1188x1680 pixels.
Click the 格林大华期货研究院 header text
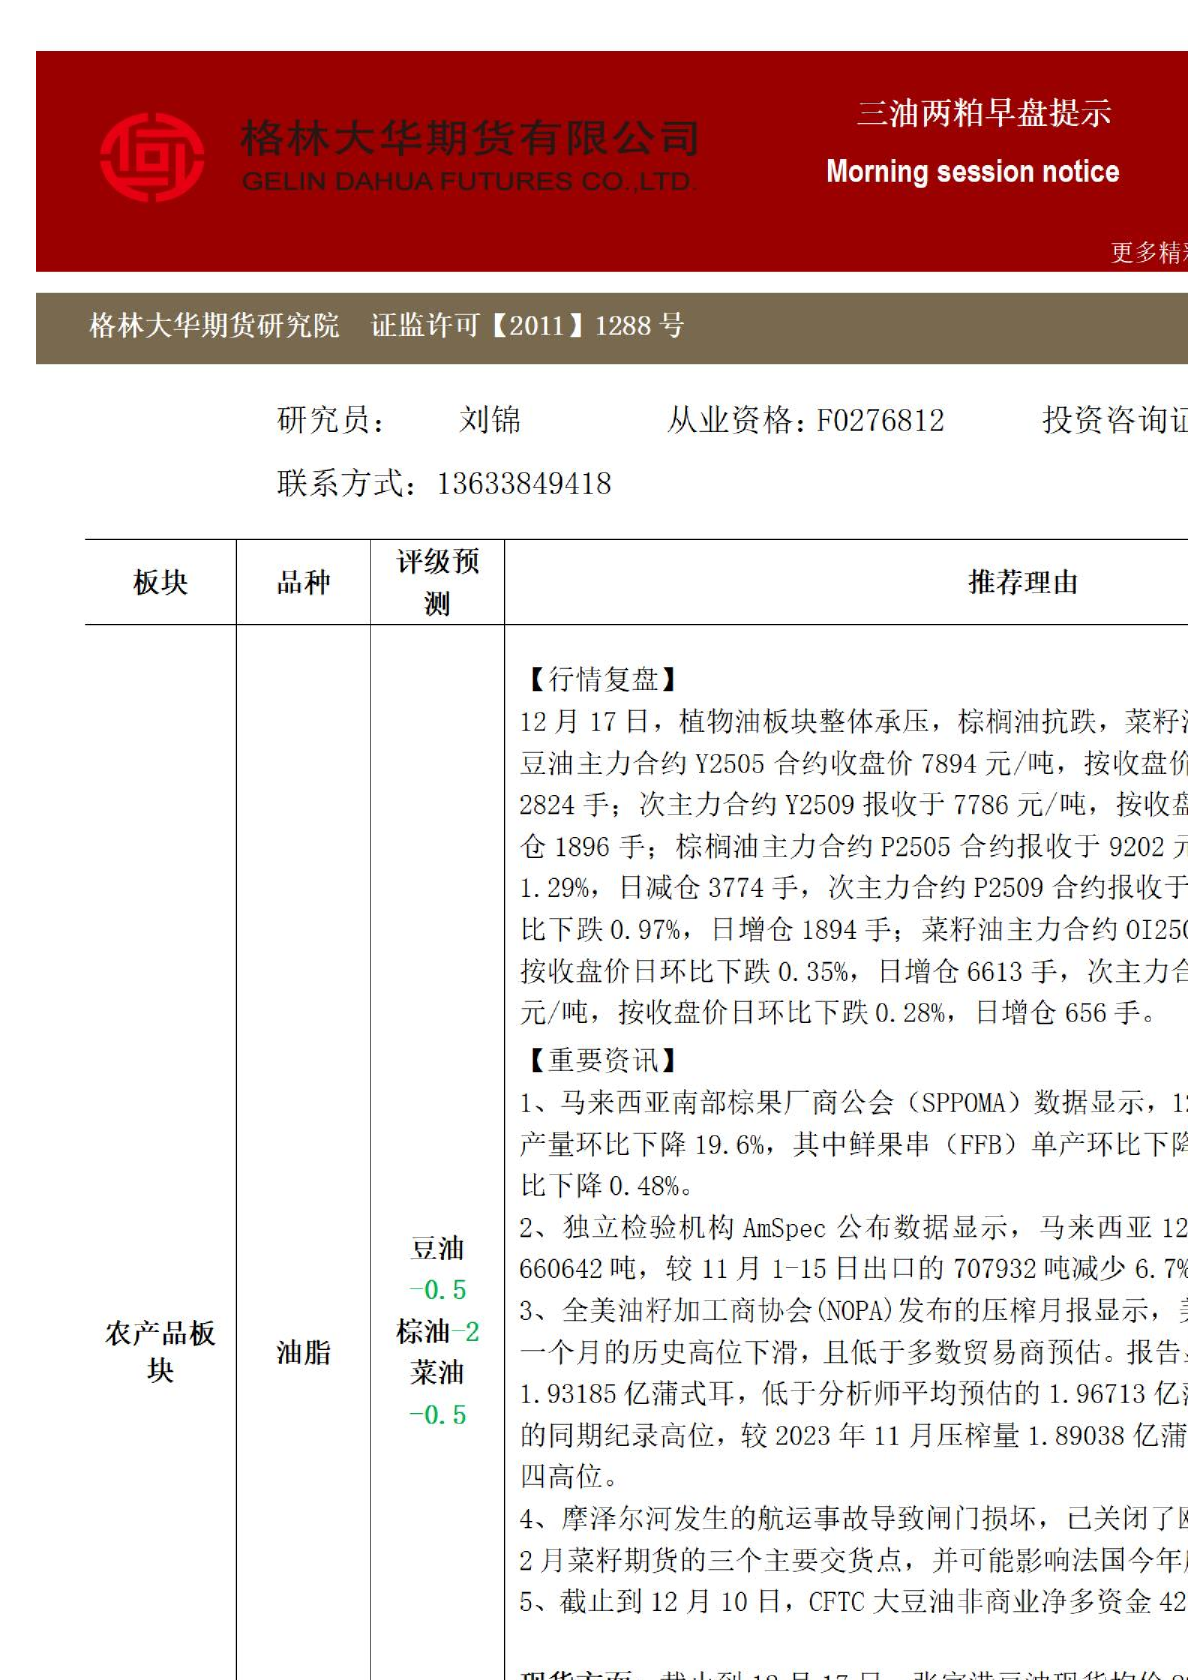(214, 326)
